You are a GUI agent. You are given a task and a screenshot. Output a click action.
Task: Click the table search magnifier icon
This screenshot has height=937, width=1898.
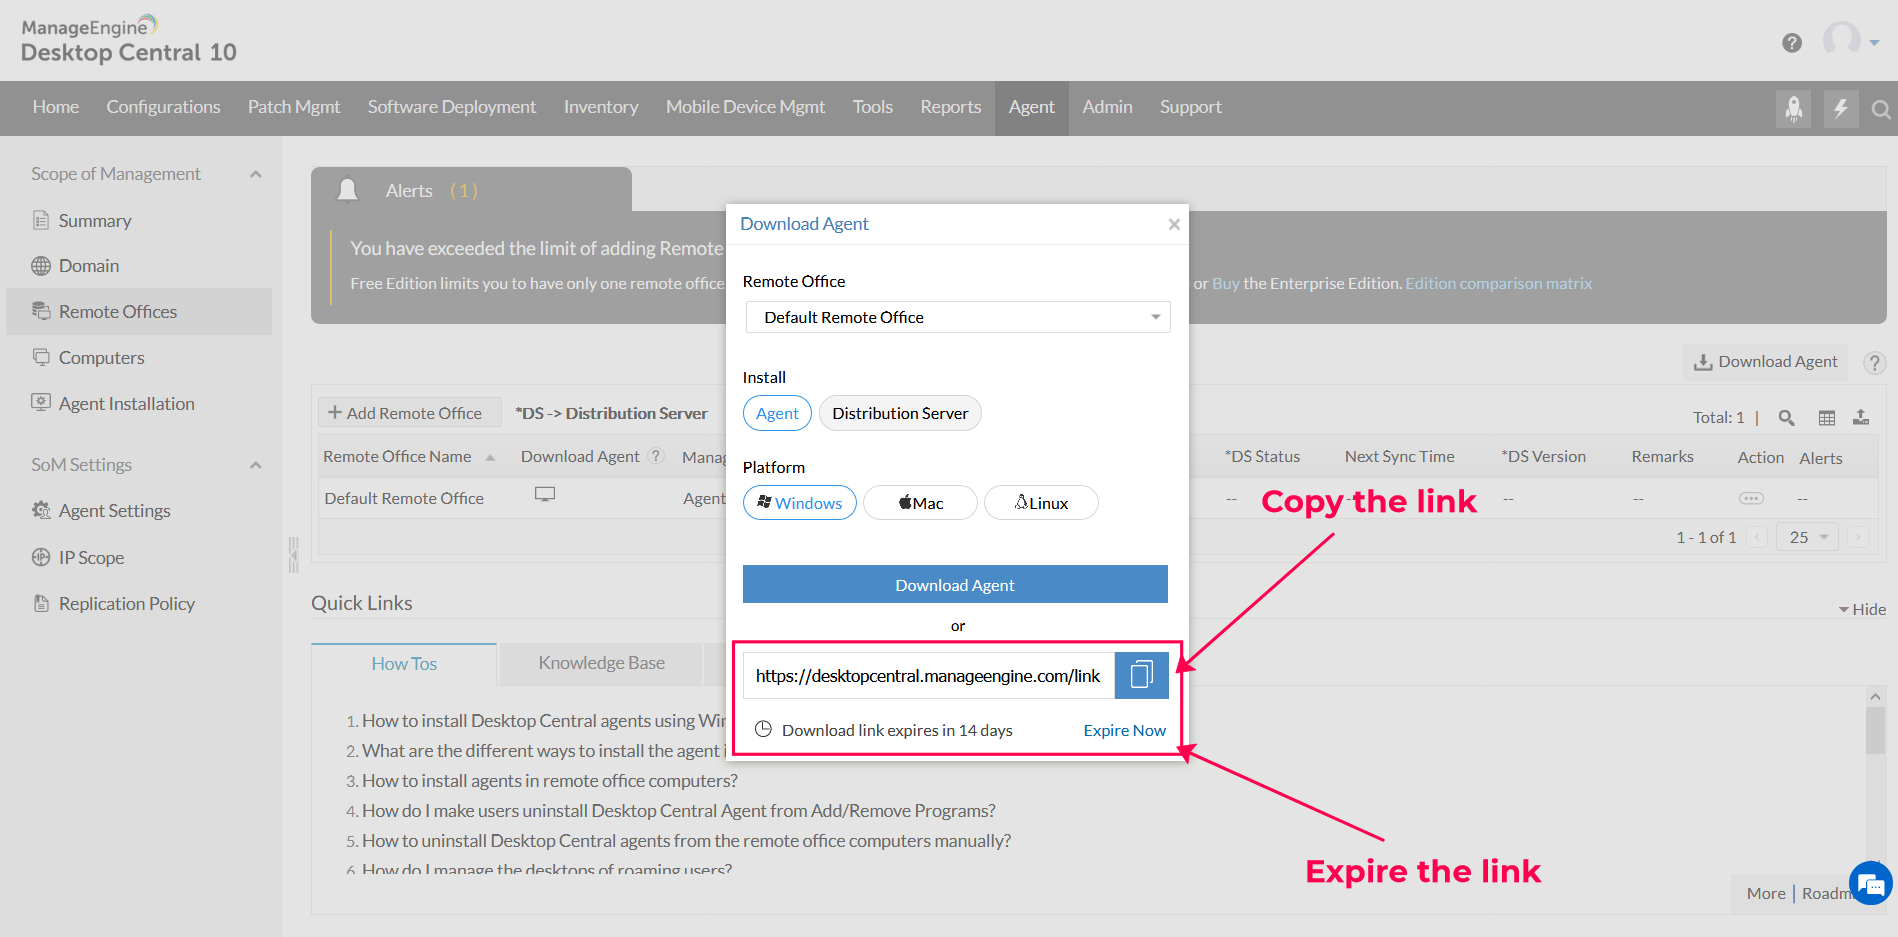tap(1787, 418)
